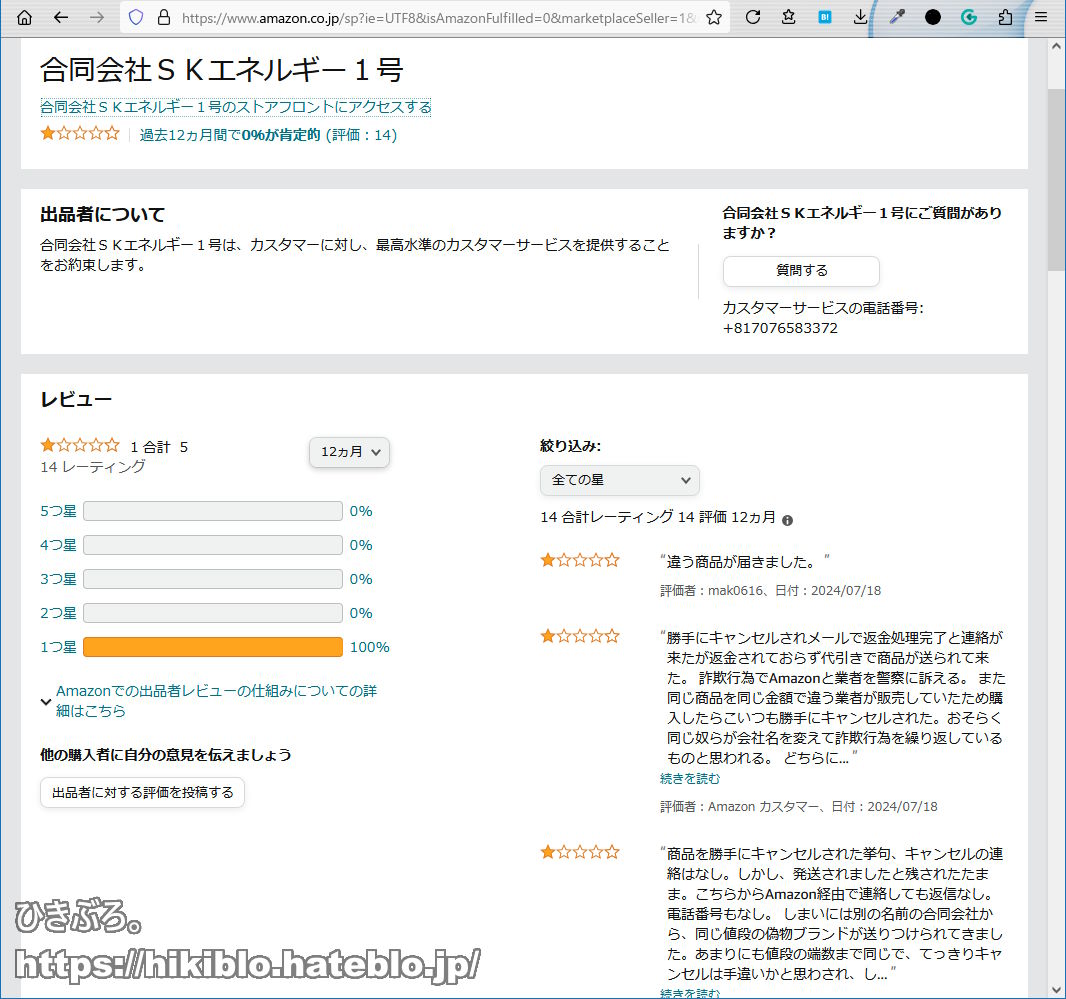
Task: Click the empty 5-star rating bar
Action: 213,511
